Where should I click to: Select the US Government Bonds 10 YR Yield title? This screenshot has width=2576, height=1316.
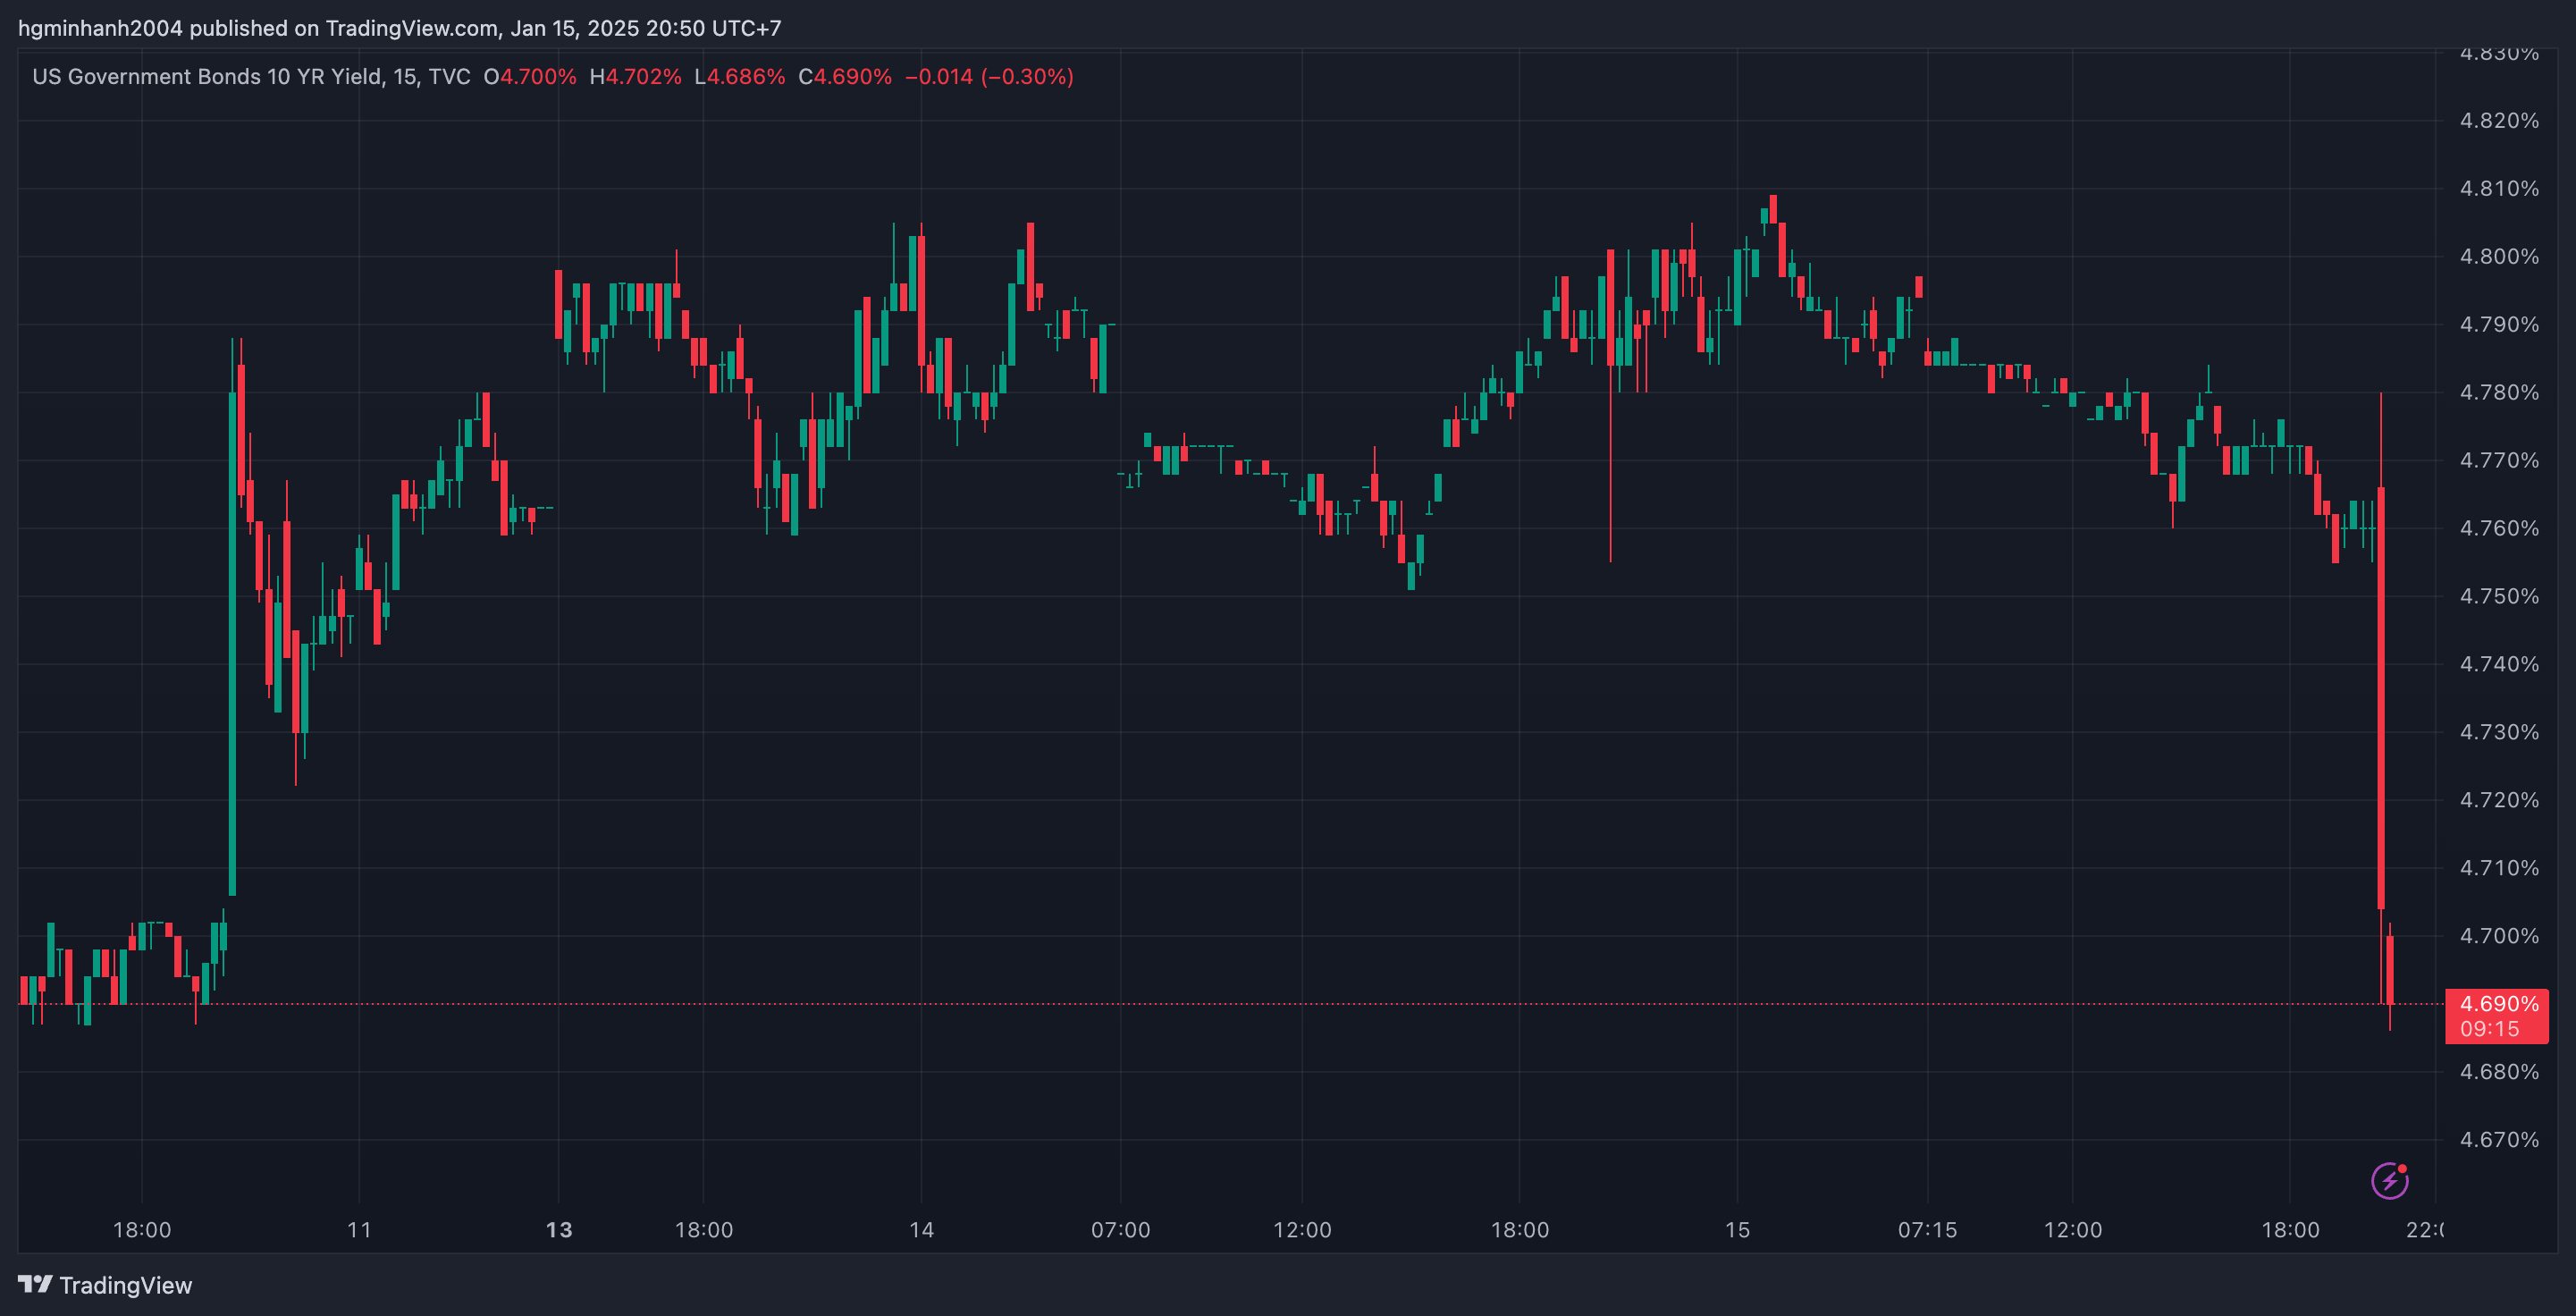click(207, 77)
